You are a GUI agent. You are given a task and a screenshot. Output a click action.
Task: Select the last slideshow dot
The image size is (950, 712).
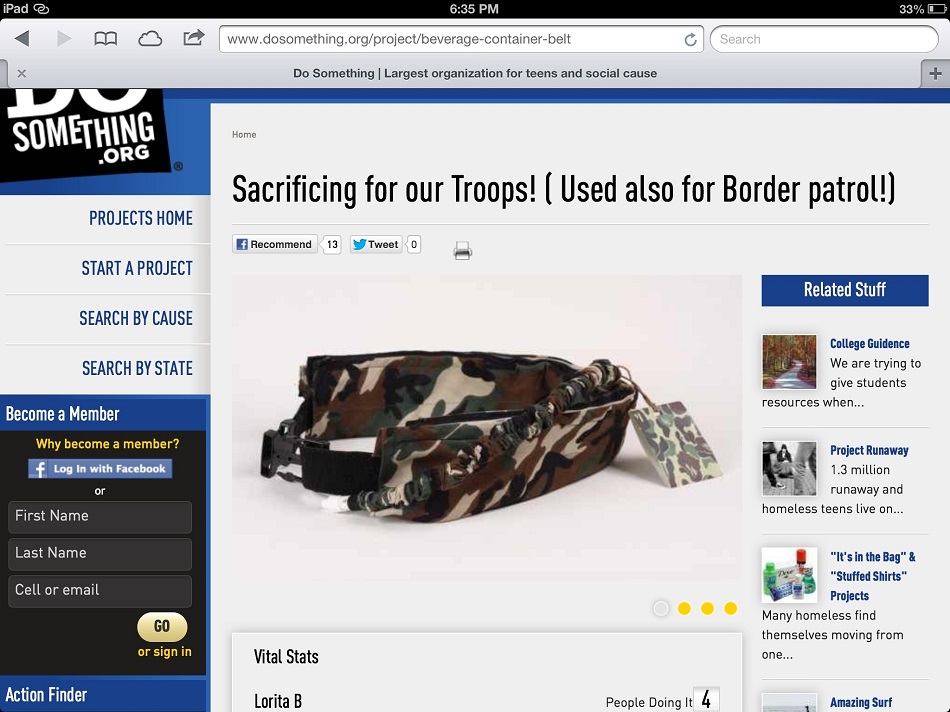tap(731, 608)
